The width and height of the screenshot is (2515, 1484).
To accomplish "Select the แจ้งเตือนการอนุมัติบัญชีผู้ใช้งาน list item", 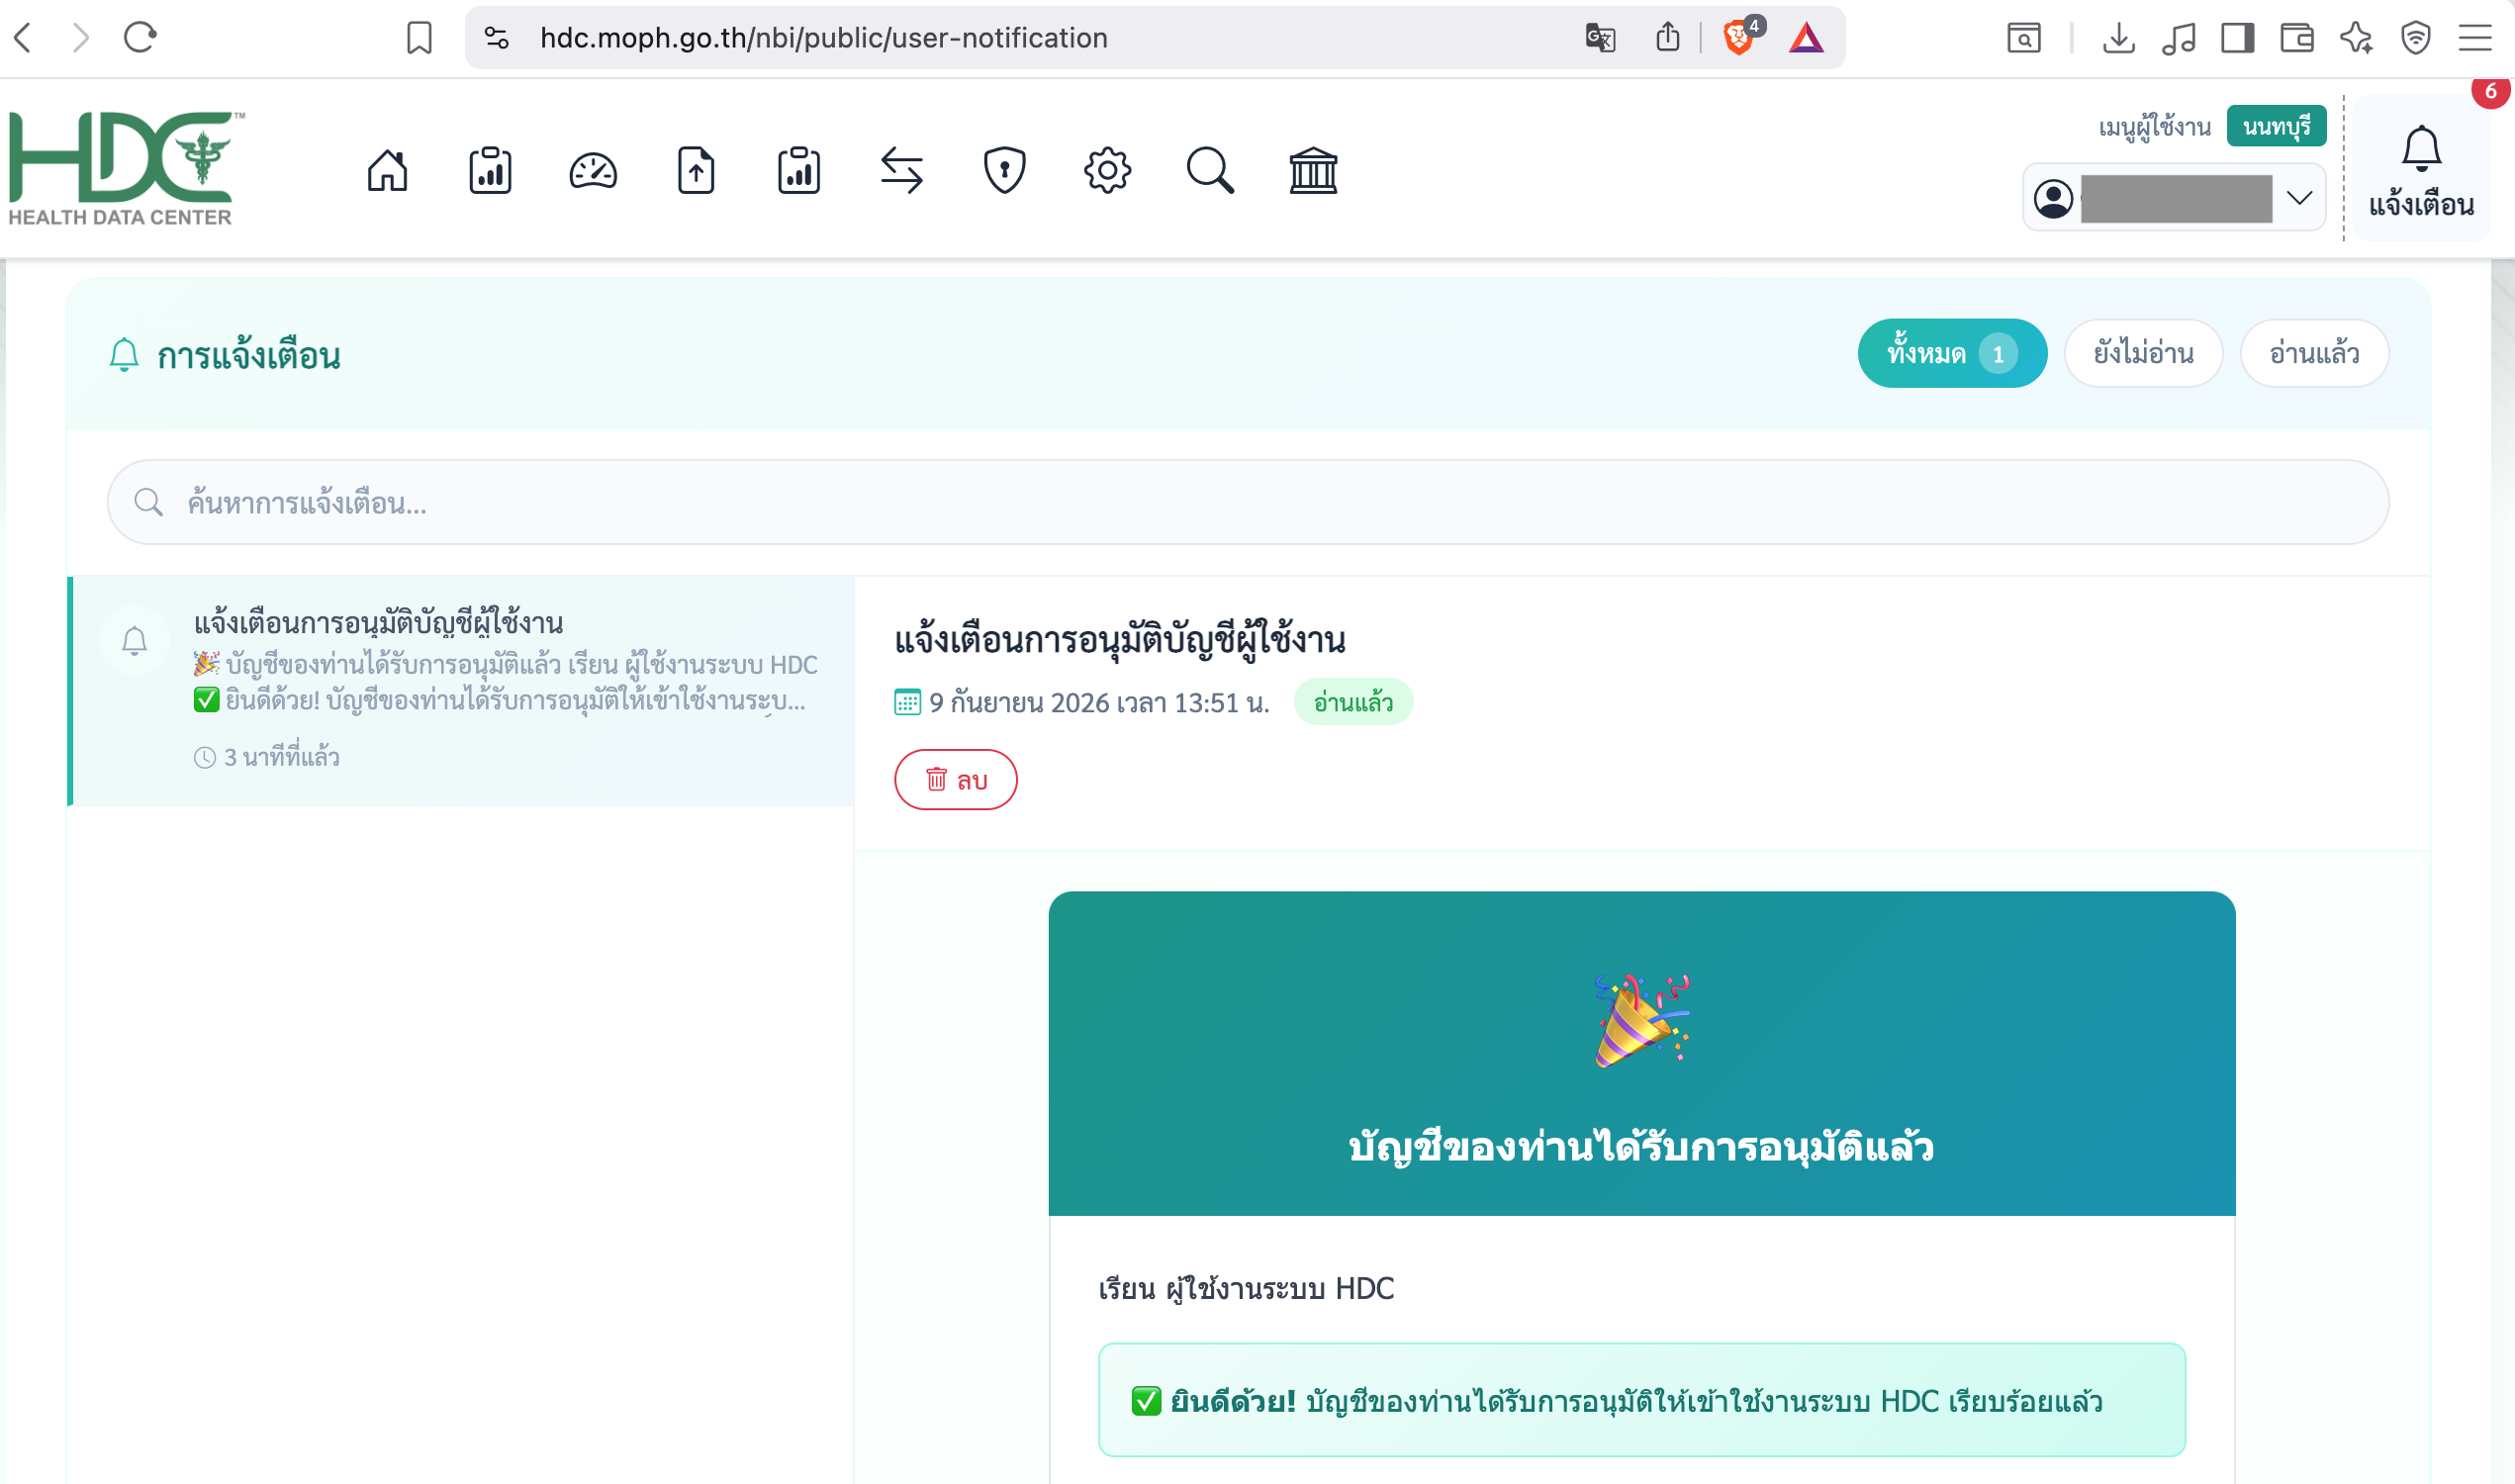I will [461, 691].
